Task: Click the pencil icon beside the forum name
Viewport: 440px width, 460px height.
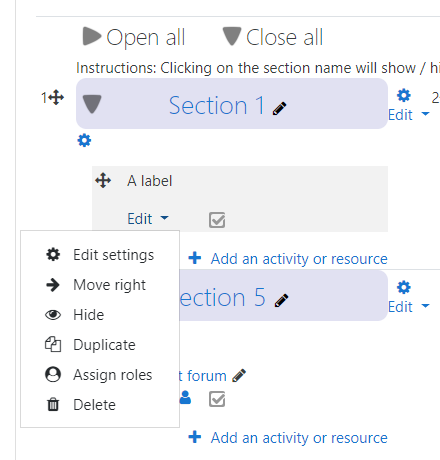Action: 239,376
